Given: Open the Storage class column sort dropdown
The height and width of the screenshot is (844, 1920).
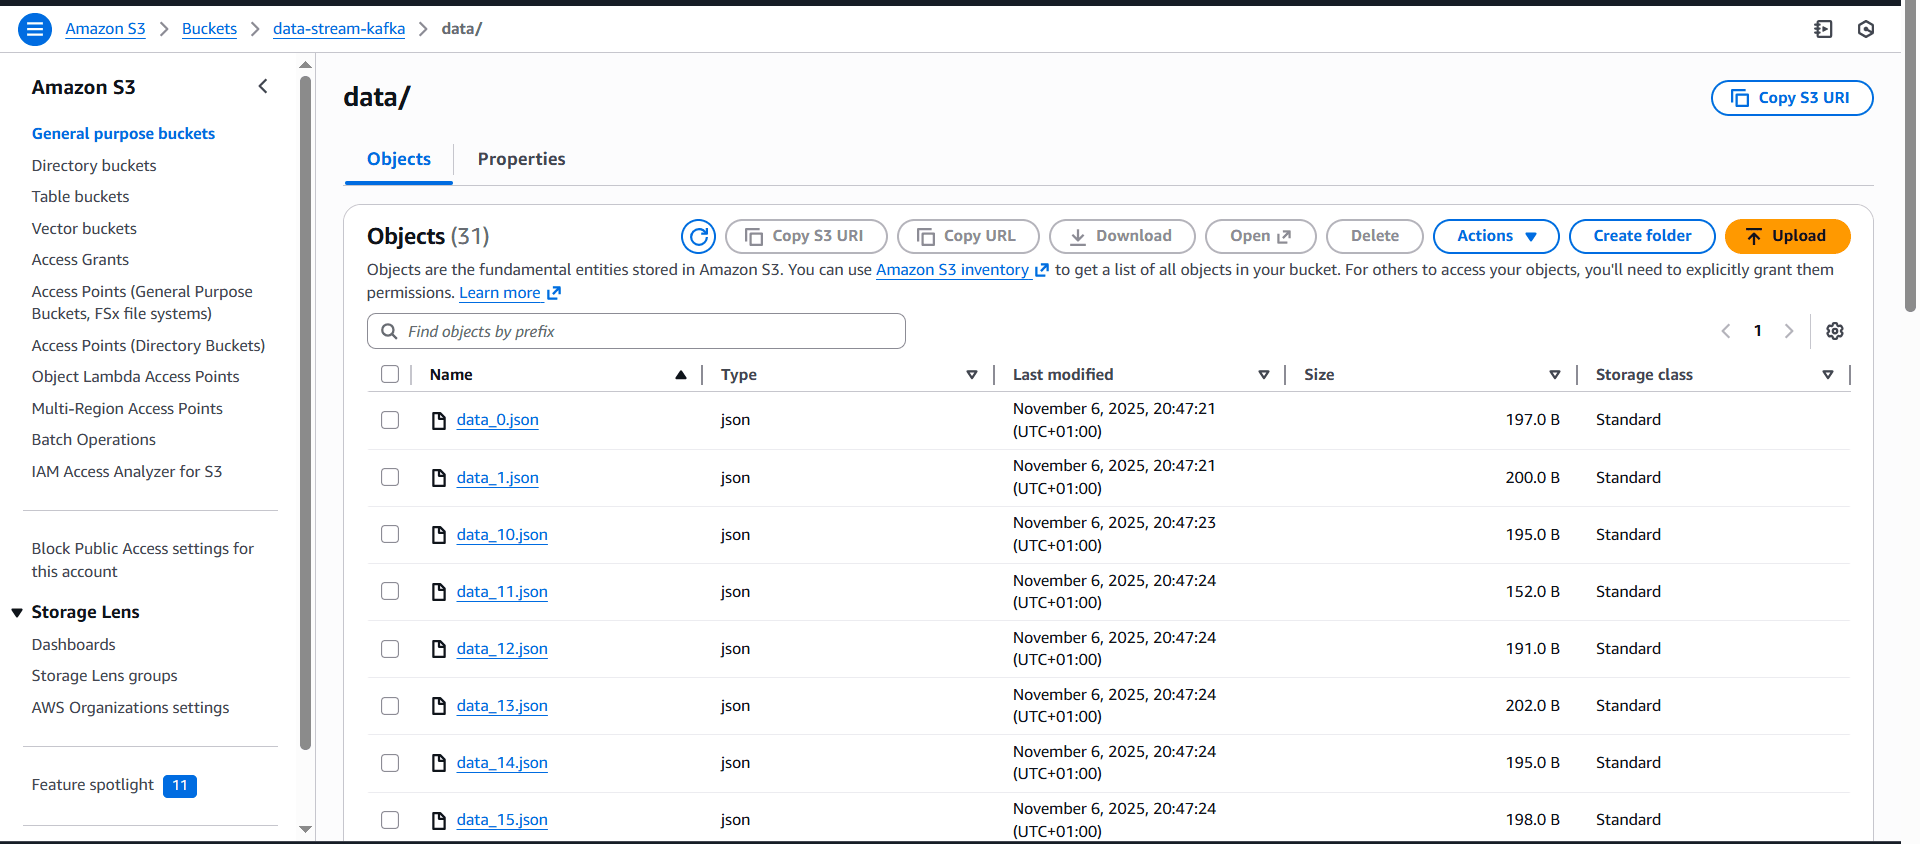Looking at the screenshot, I should pyautogui.click(x=1828, y=375).
